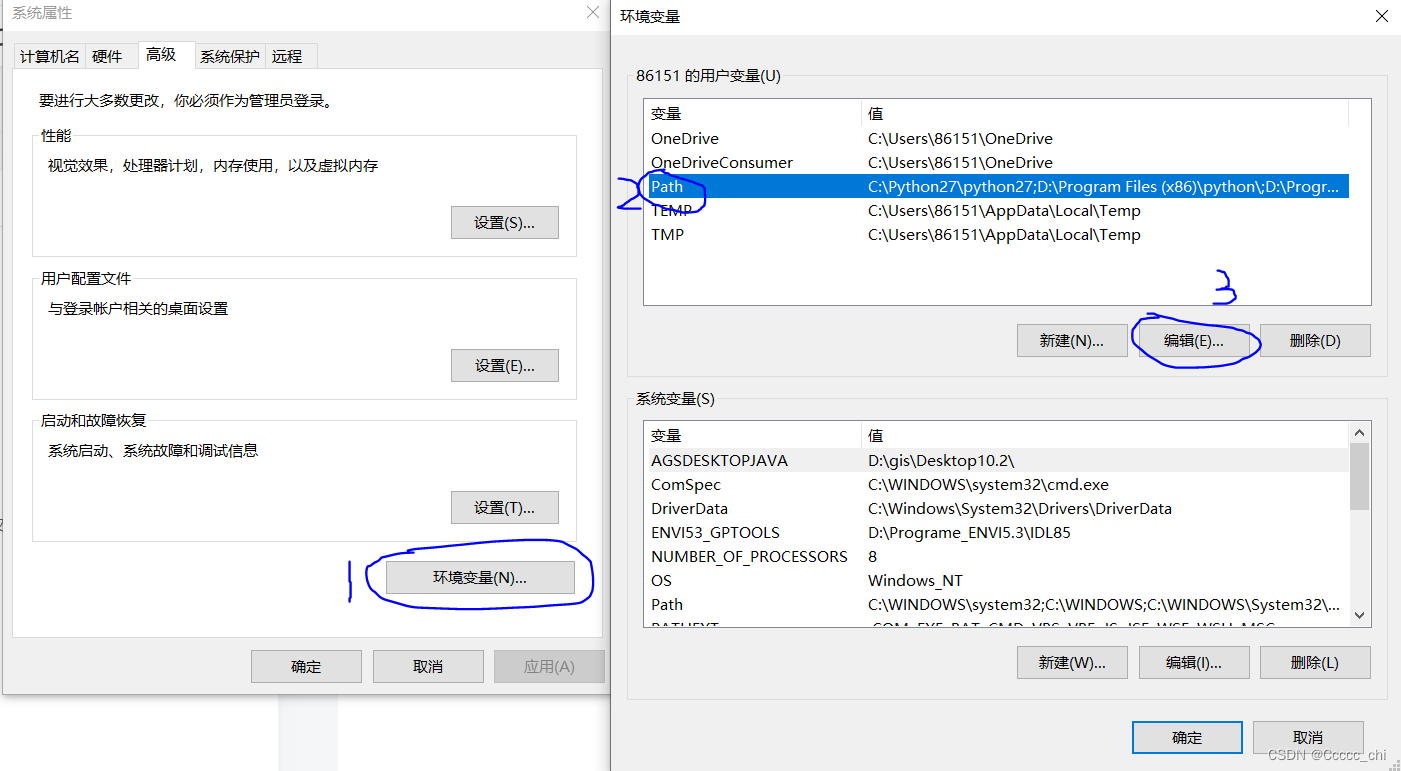Switch to the 系统保护 tab
1401x771 pixels.
click(x=229, y=55)
